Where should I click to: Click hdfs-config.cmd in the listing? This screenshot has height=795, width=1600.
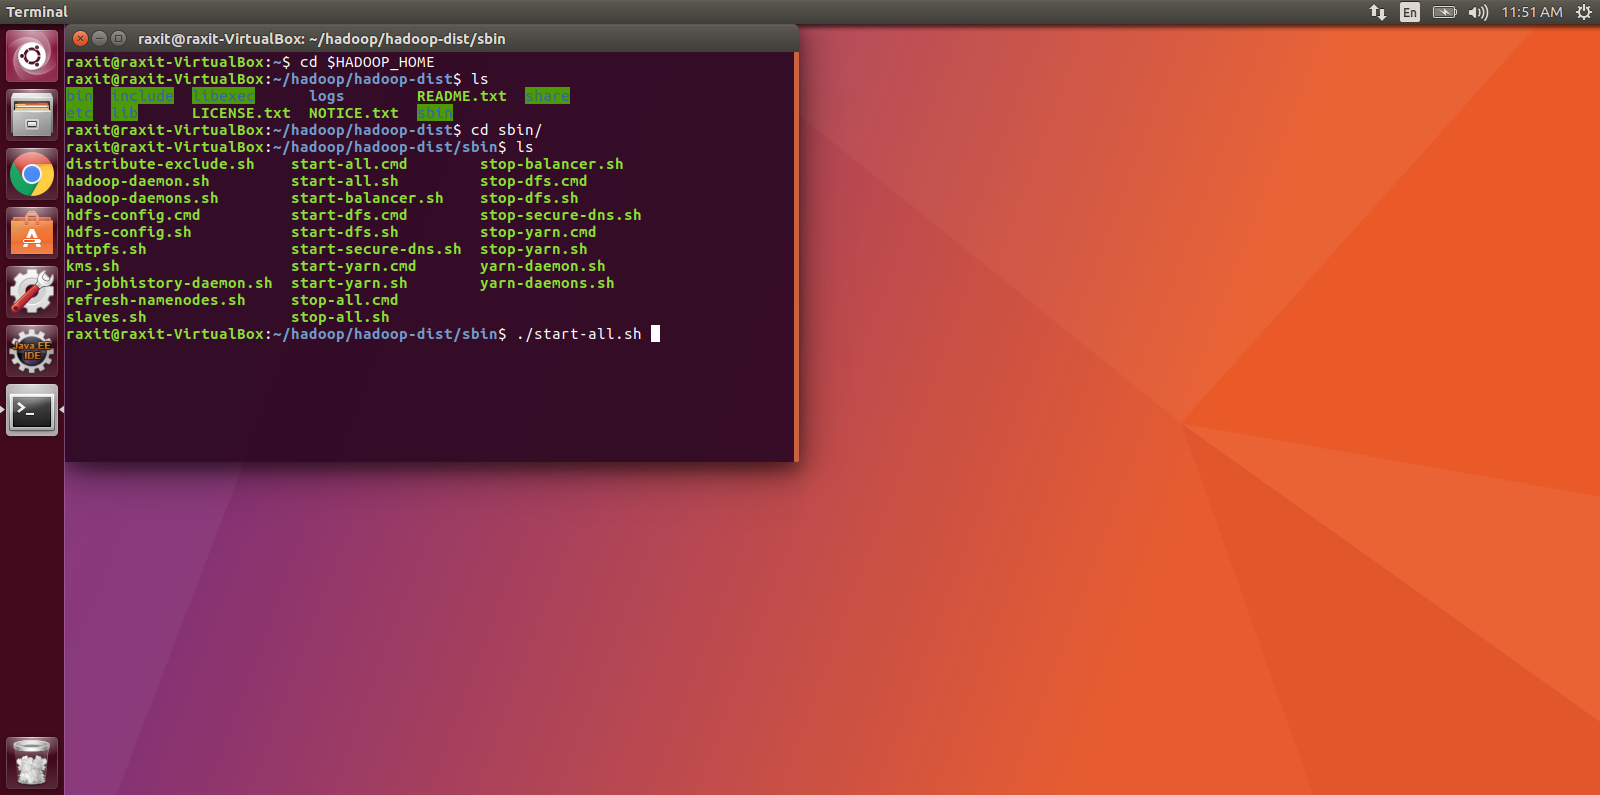[133, 215]
